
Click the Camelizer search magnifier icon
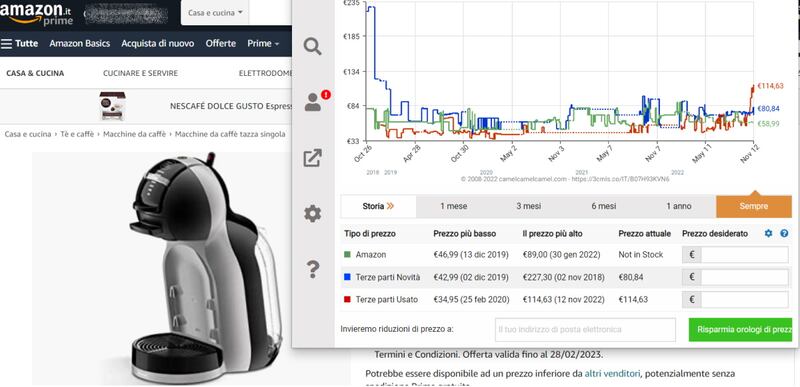pyautogui.click(x=312, y=46)
